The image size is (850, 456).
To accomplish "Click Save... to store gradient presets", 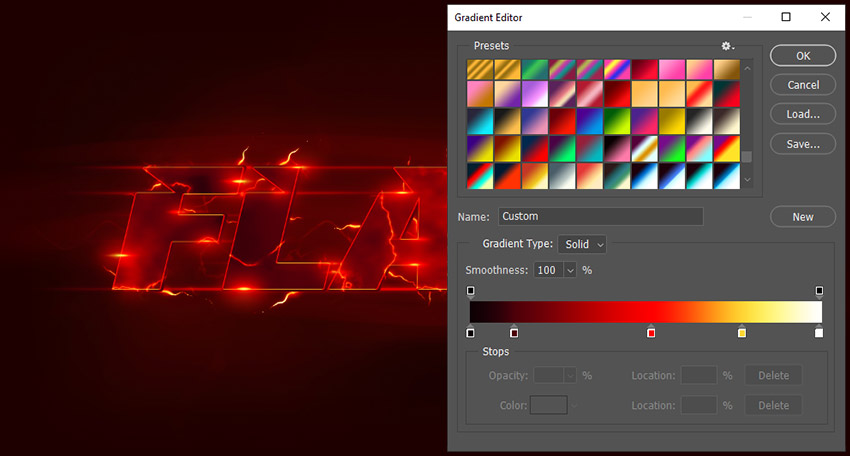I will [803, 144].
